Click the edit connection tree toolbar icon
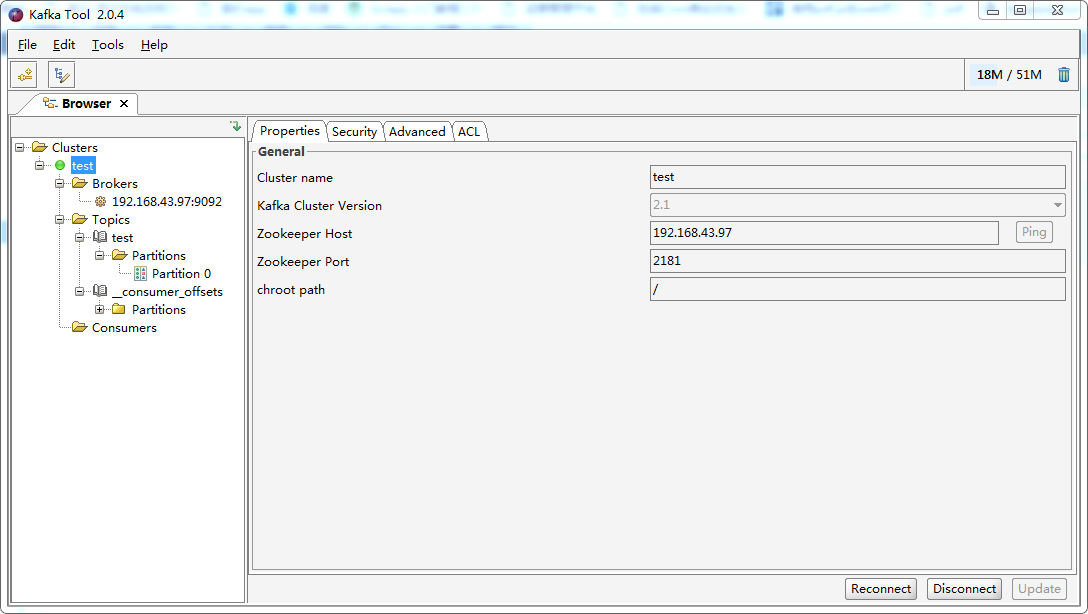 click(x=62, y=75)
